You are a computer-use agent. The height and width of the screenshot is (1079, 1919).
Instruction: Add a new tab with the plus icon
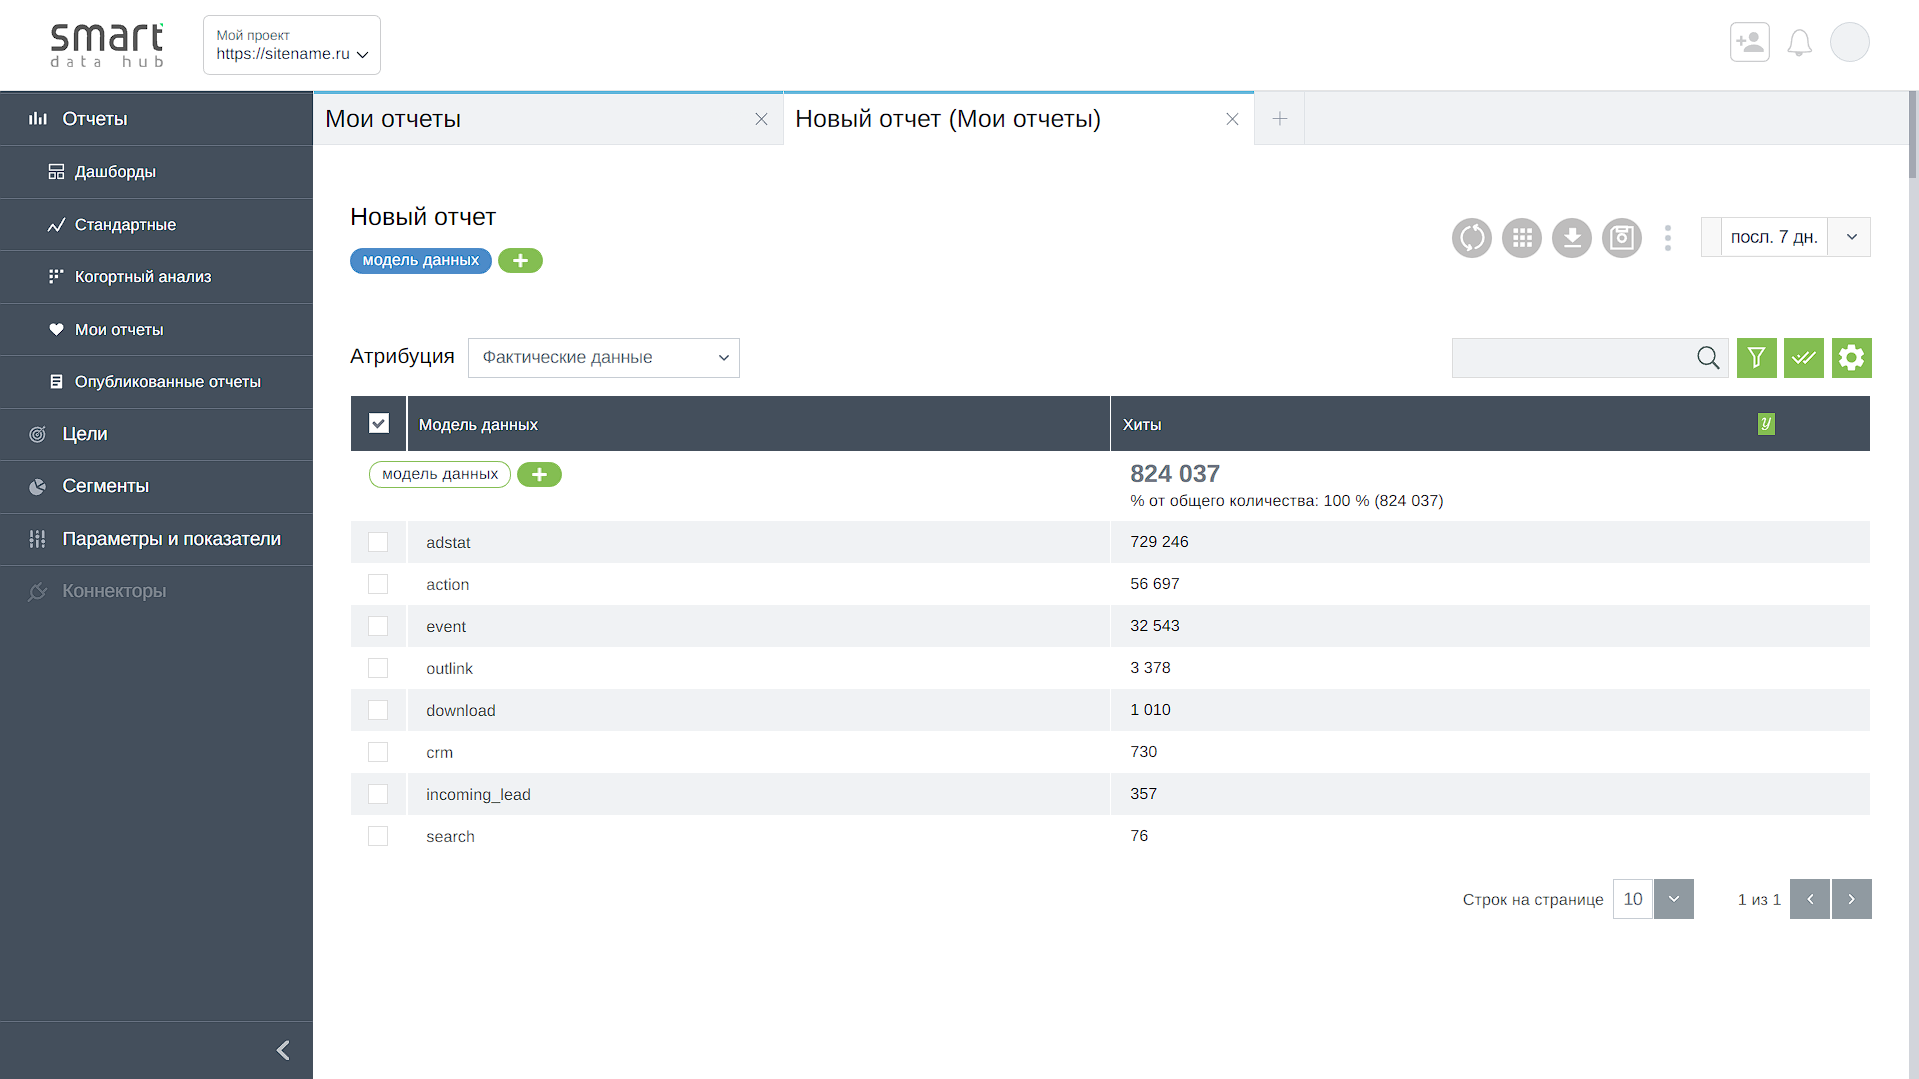coord(1279,119)
